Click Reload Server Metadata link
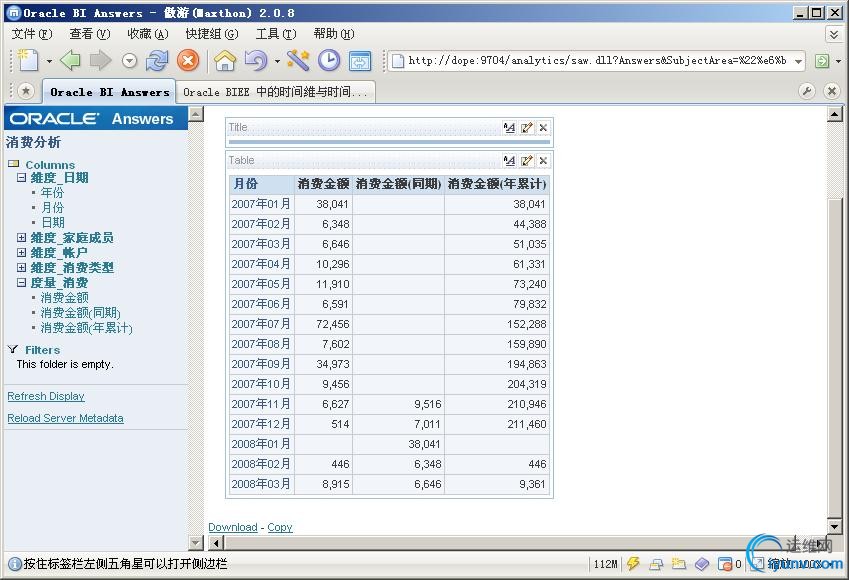This screenshot has width=849, height=580. [66, 418]
